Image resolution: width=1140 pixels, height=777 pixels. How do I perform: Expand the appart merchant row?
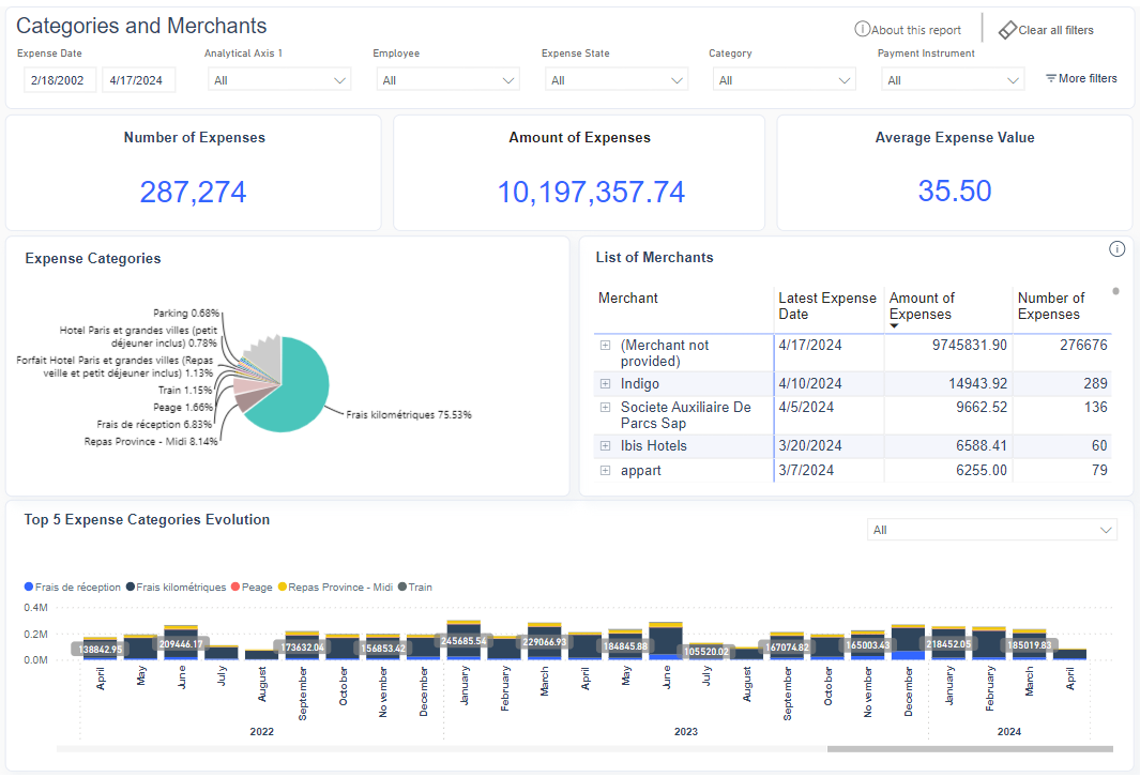click(605, 470)
